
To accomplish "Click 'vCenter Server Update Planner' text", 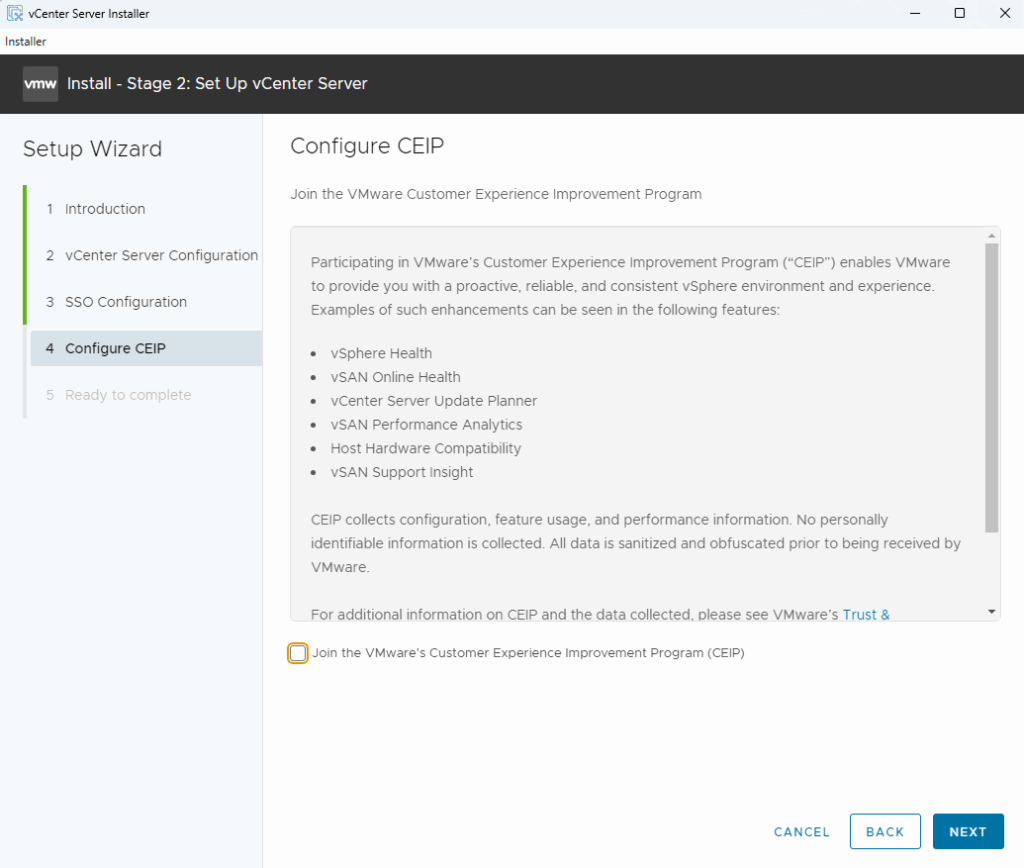I will point(434,401).
